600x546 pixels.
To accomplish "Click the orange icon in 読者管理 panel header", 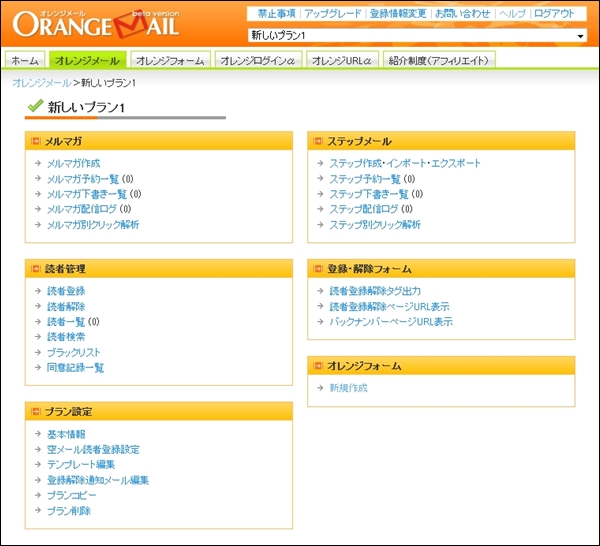I will [36, 269].
